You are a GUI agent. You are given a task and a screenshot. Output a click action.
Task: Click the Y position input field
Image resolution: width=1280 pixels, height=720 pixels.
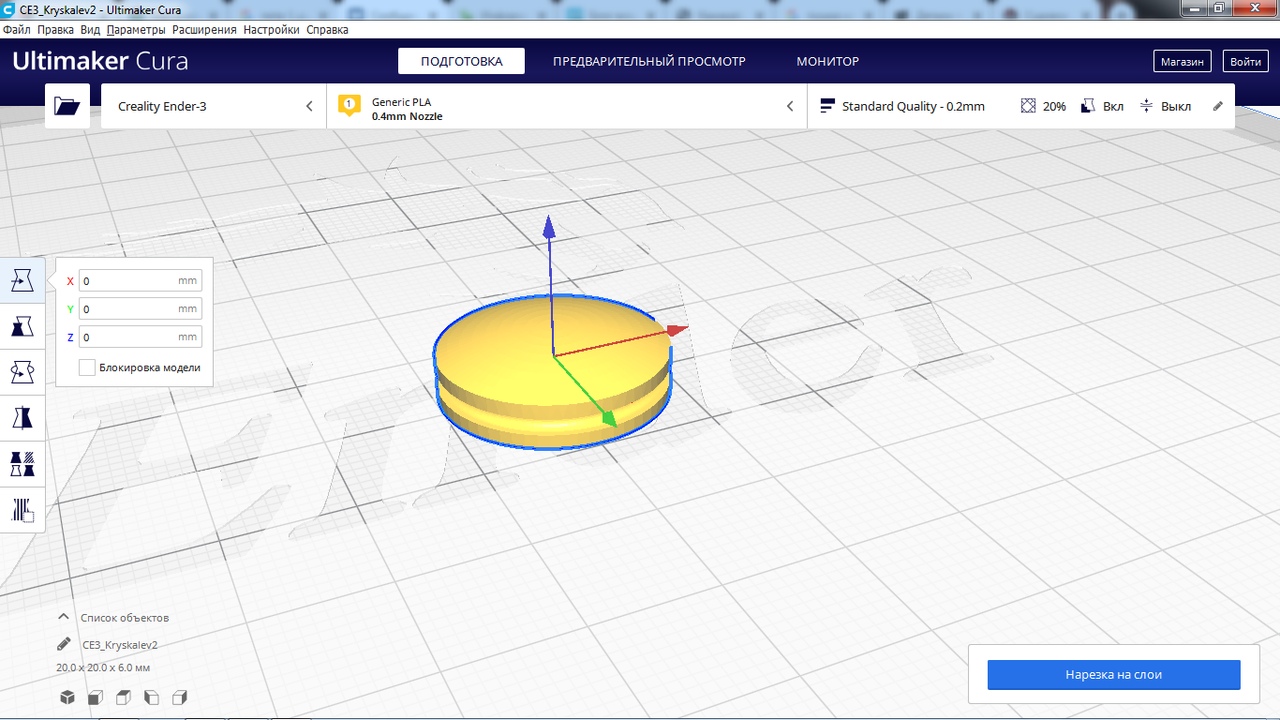(x=140, y=309)
